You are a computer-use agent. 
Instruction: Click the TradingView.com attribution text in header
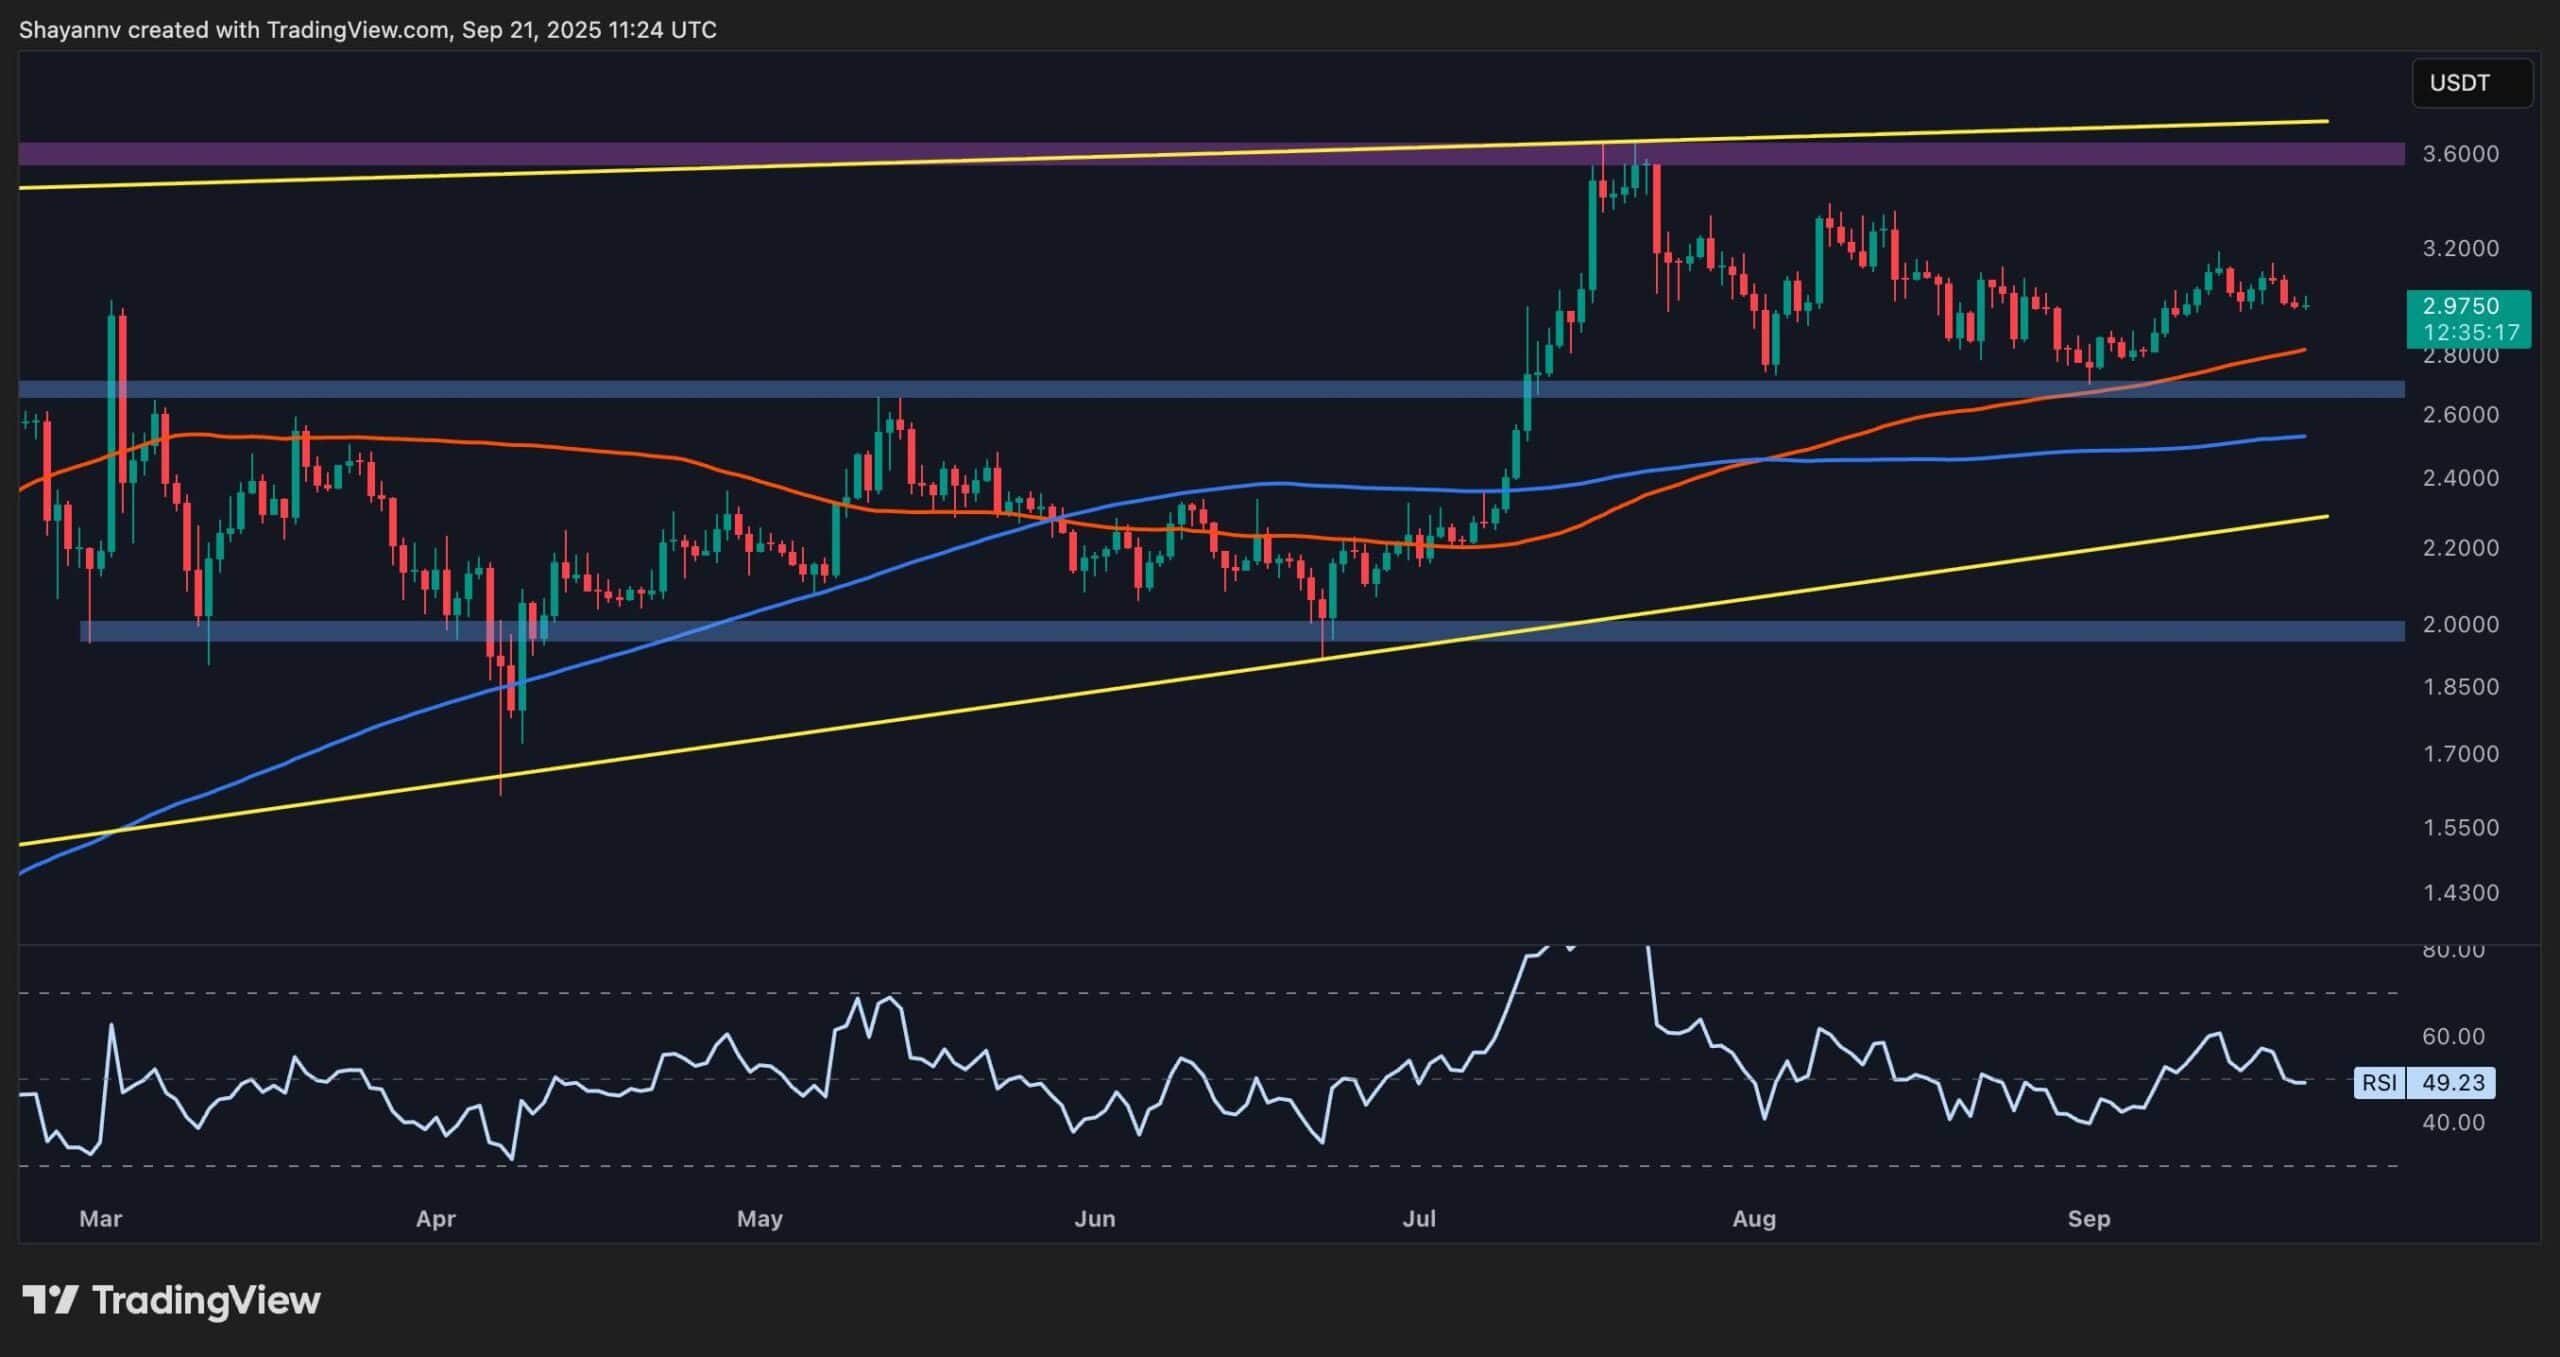pyautogui.click(x=356, y=30)
